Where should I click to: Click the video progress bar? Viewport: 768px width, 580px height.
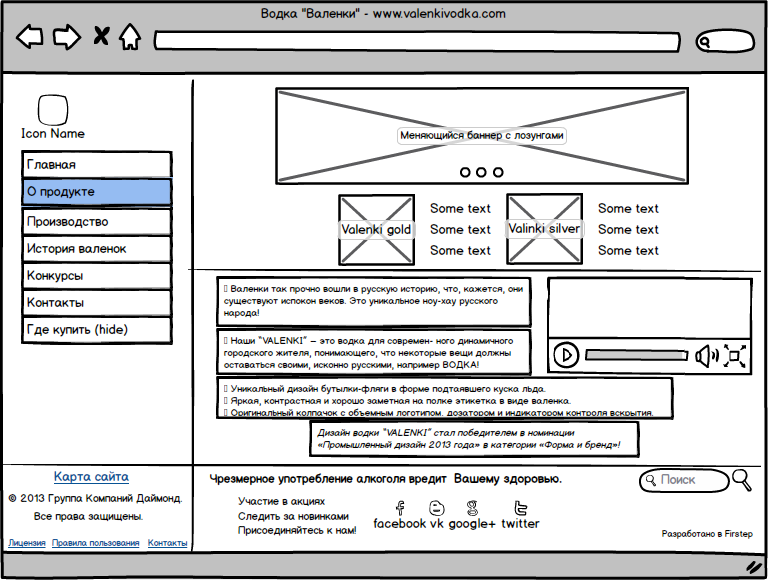tap(636, 355)
